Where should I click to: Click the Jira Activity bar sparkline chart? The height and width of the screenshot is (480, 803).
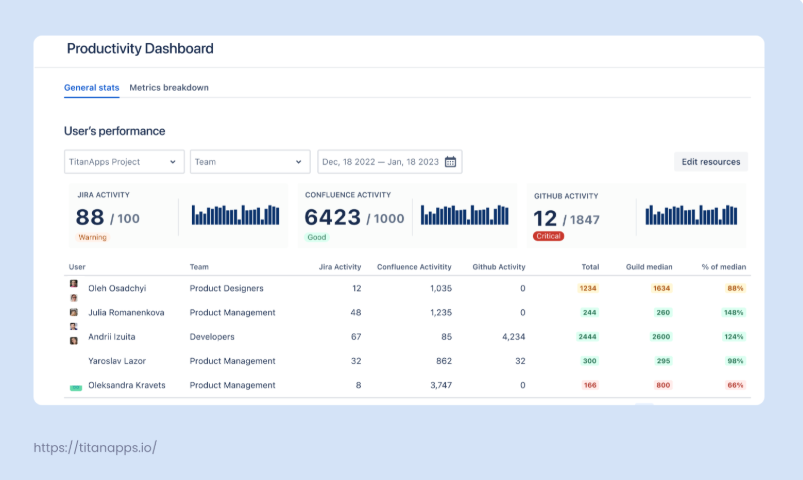[235, 215]
